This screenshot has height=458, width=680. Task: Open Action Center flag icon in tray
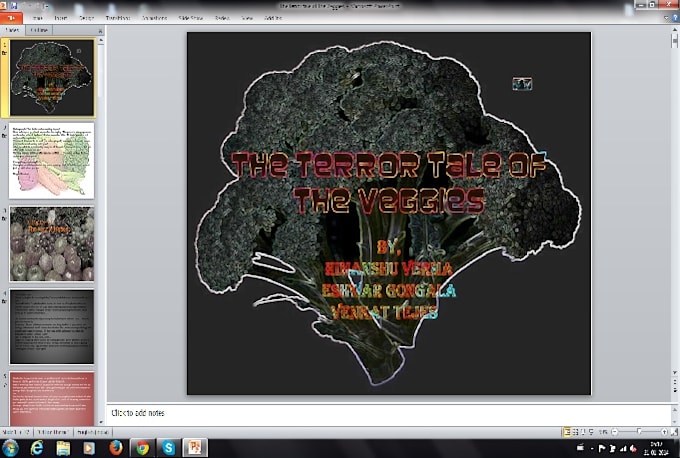602,448
